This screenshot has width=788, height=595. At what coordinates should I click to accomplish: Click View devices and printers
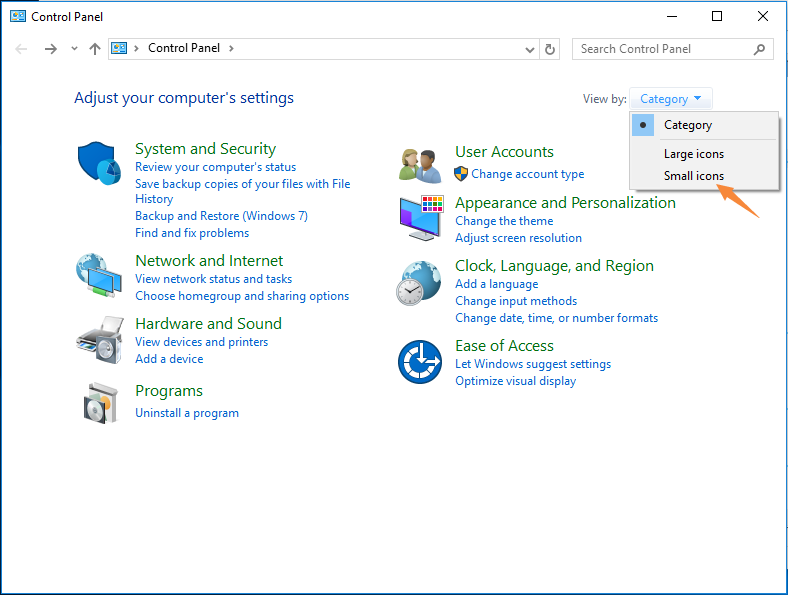click(x=202, y=342)
